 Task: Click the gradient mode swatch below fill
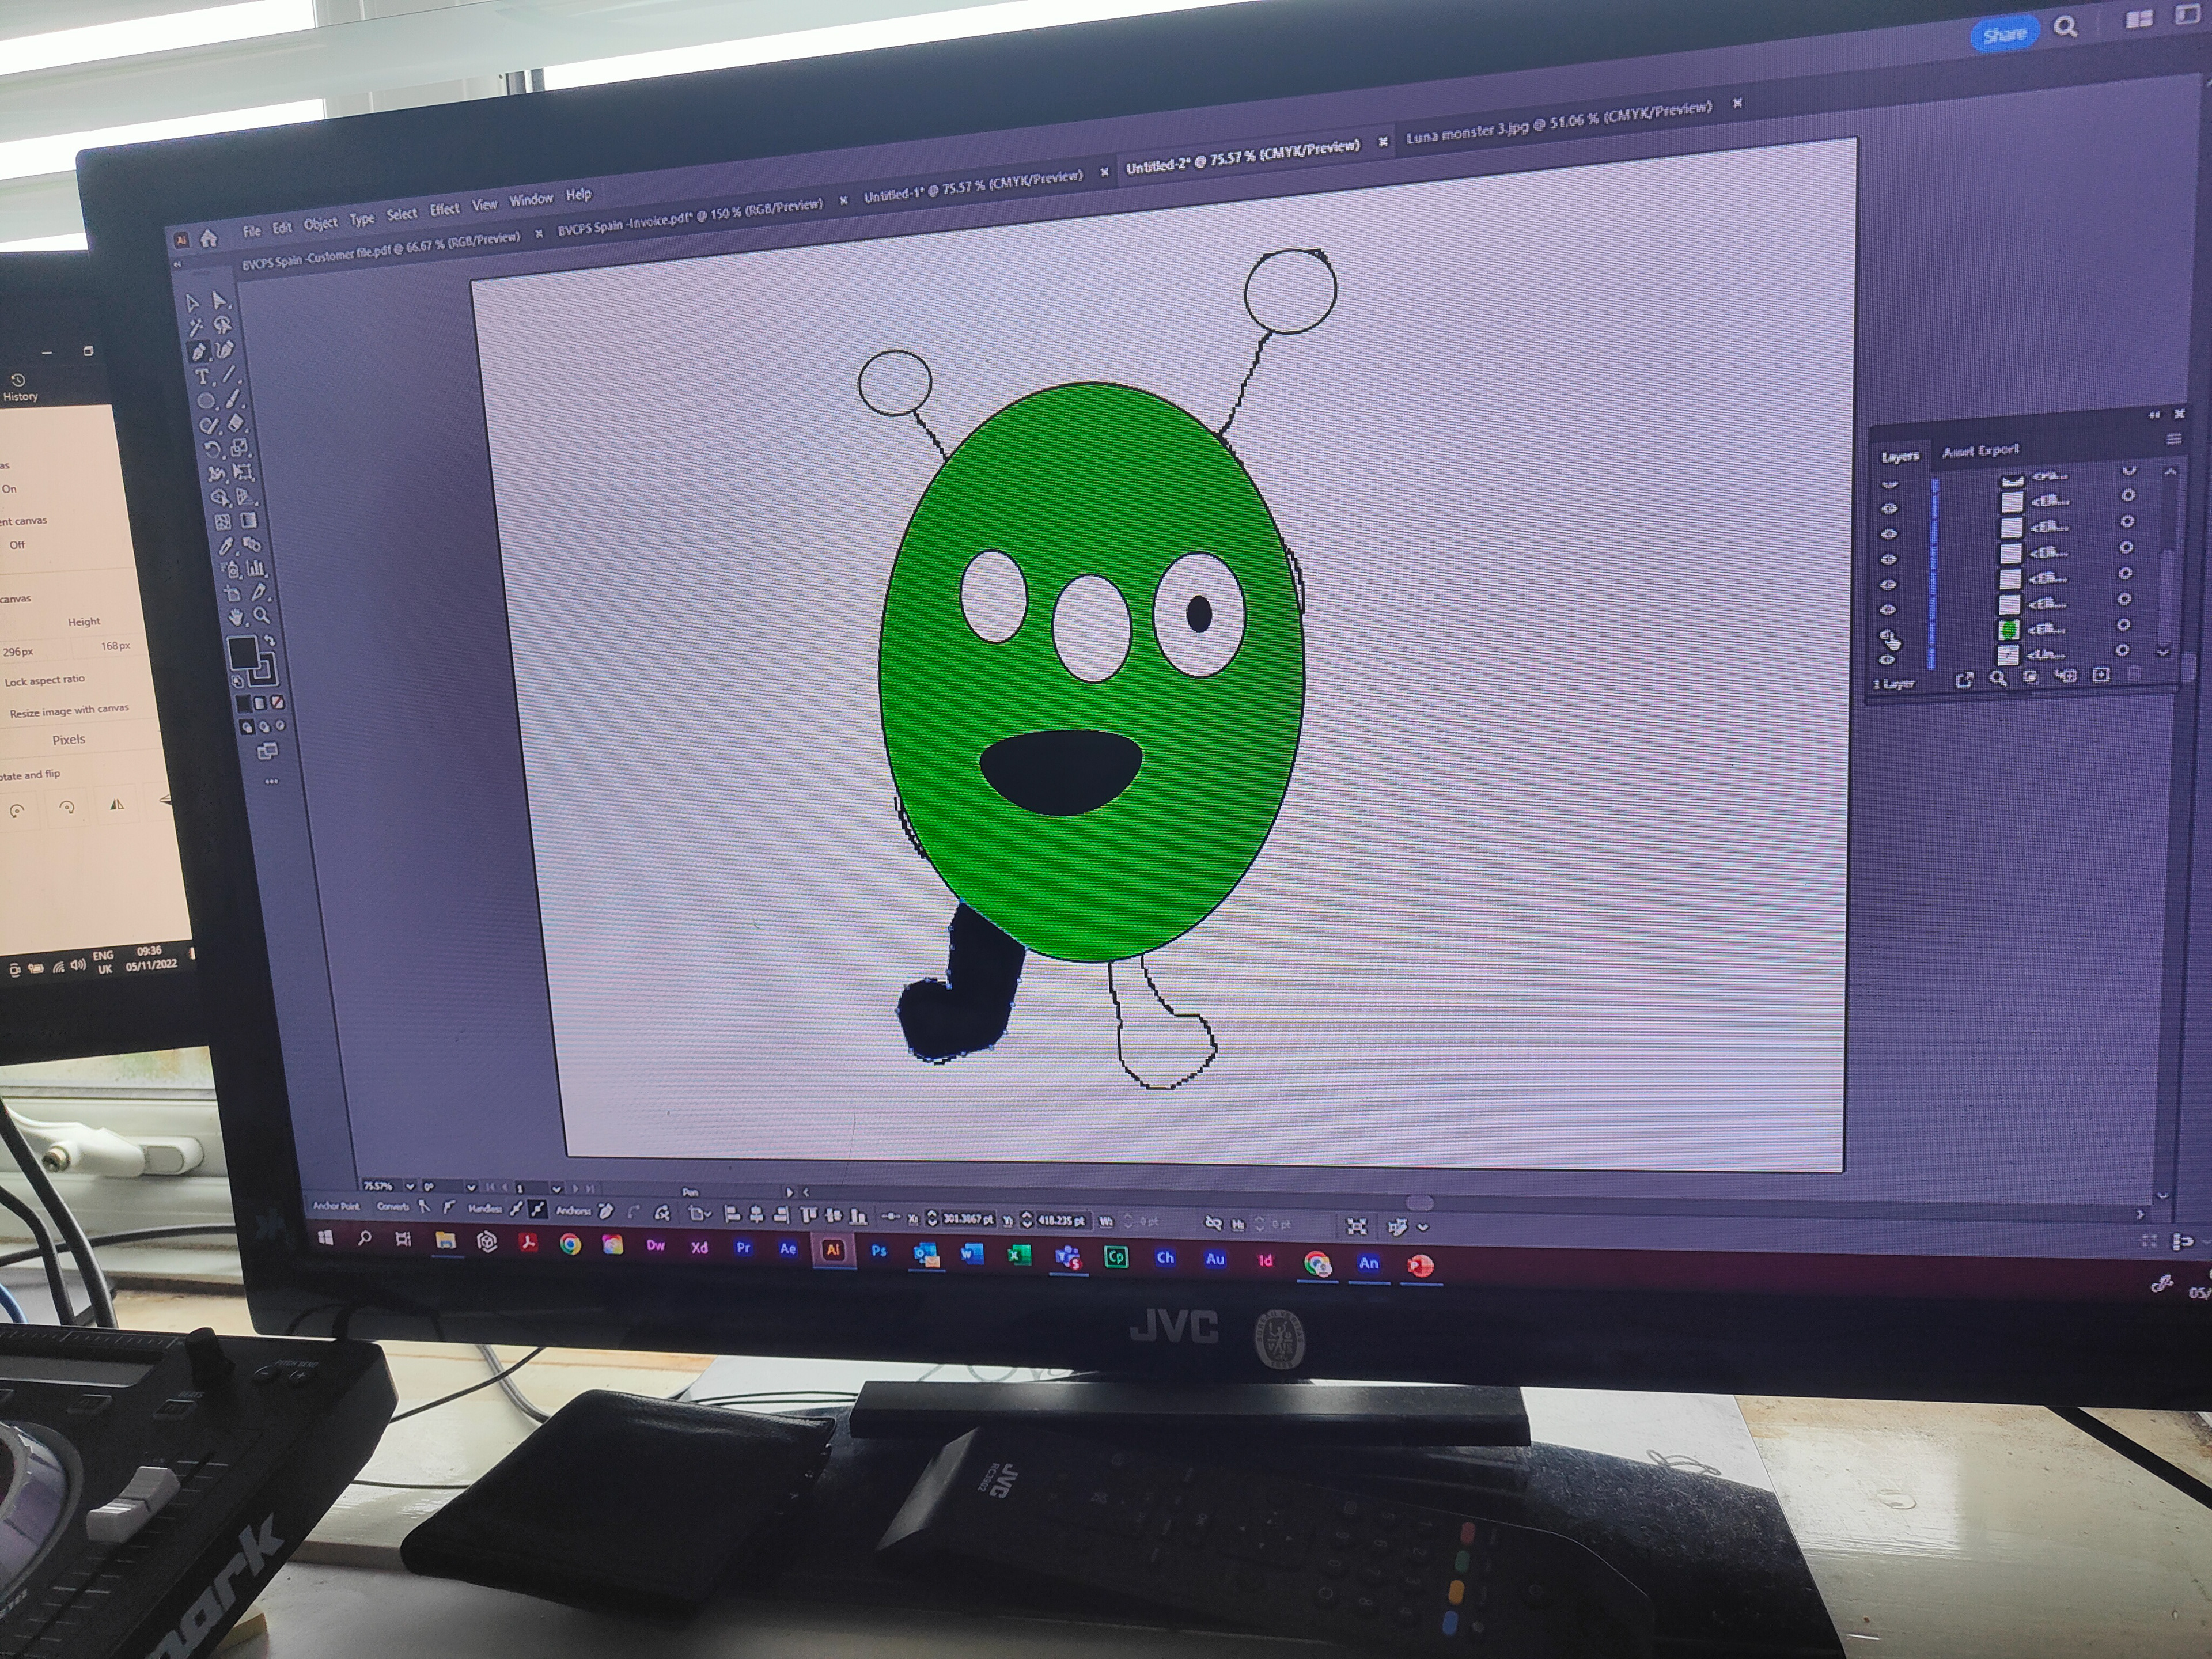coord(260,704)
